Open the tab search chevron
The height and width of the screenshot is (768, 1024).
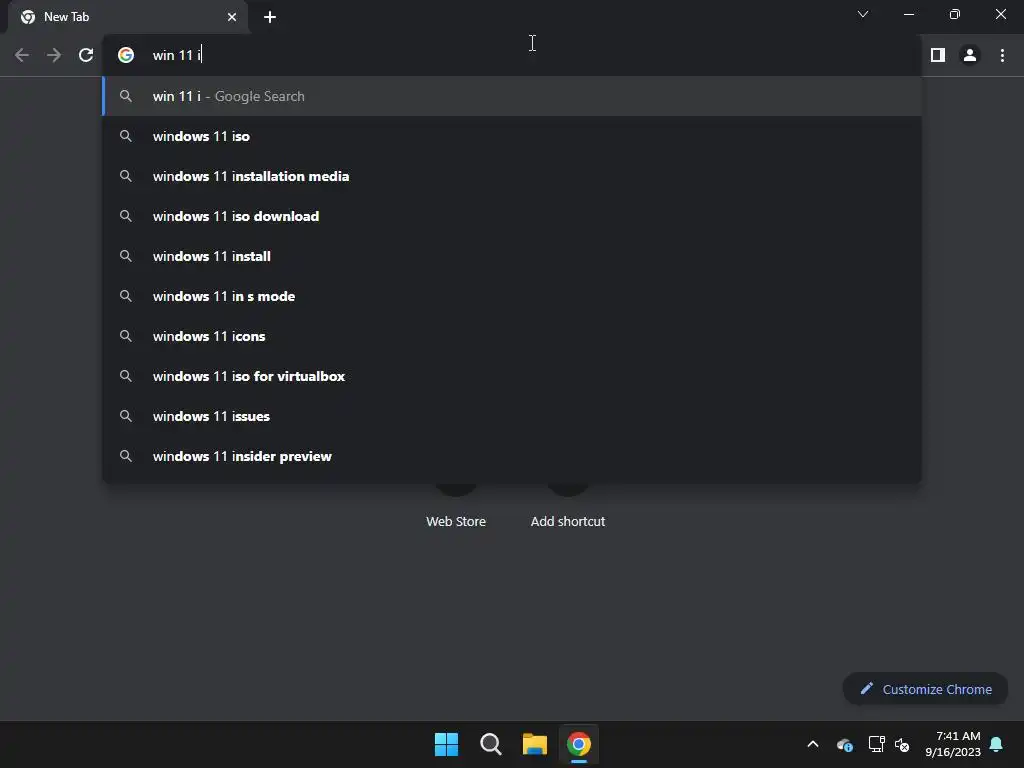point(863,14)
